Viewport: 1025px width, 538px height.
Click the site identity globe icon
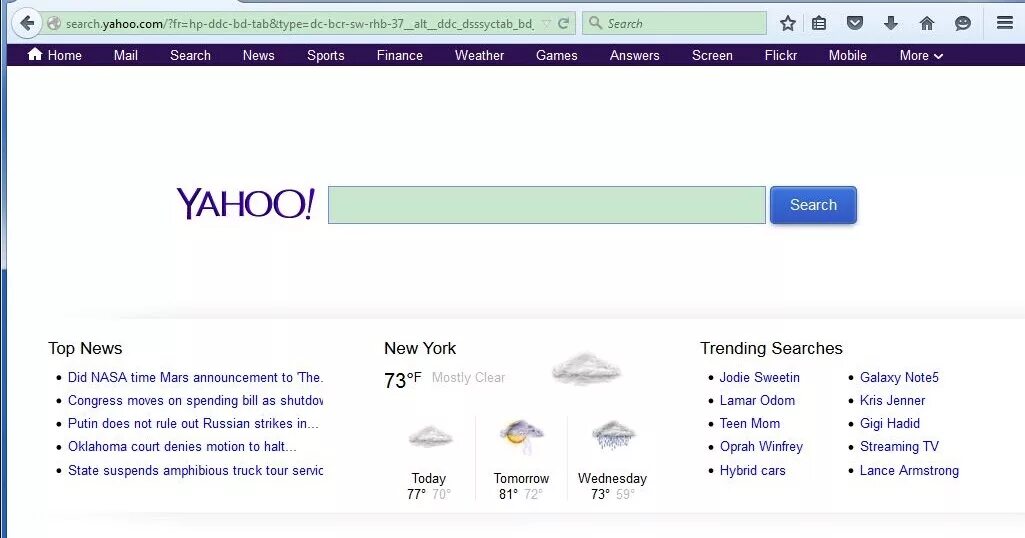(x=54, y=24)
